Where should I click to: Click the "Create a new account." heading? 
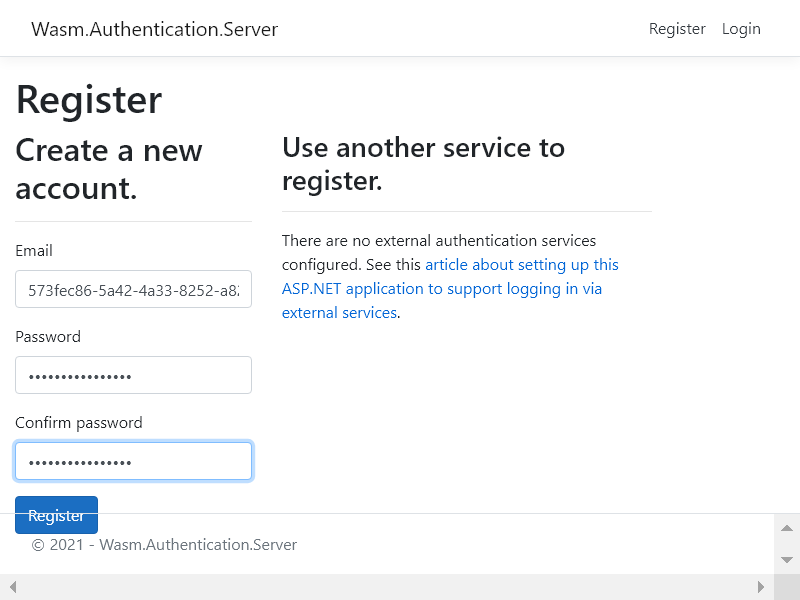(x=109, y=169)
